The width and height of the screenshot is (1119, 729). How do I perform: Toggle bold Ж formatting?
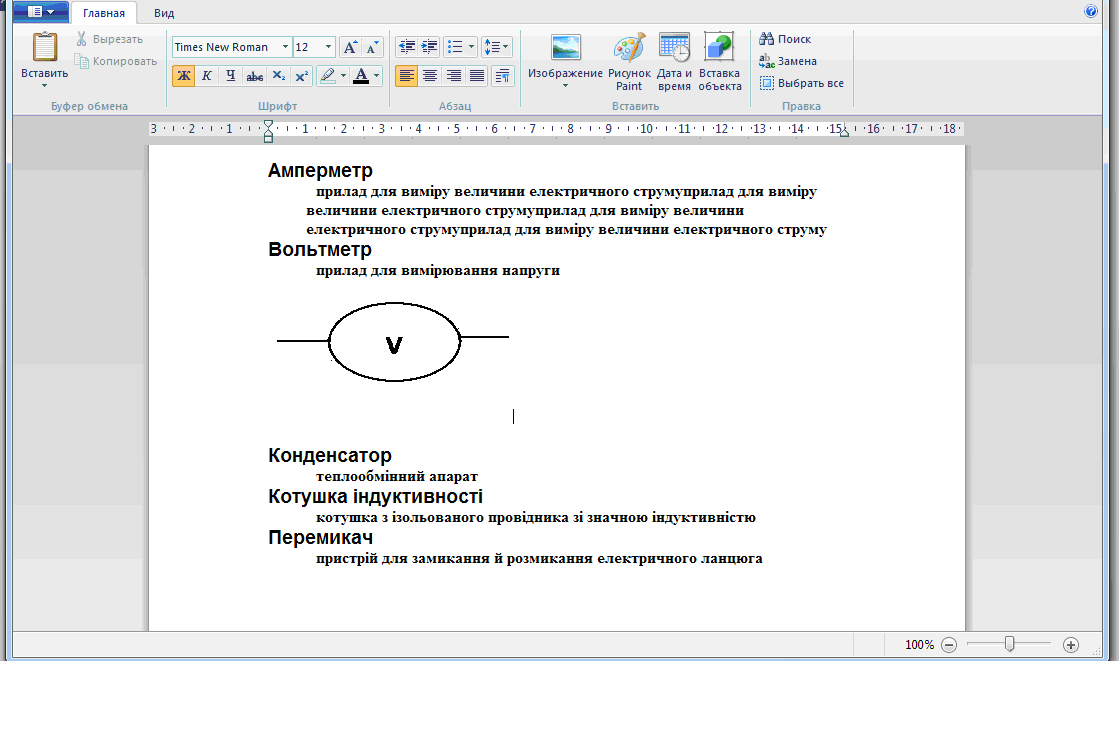183,76
